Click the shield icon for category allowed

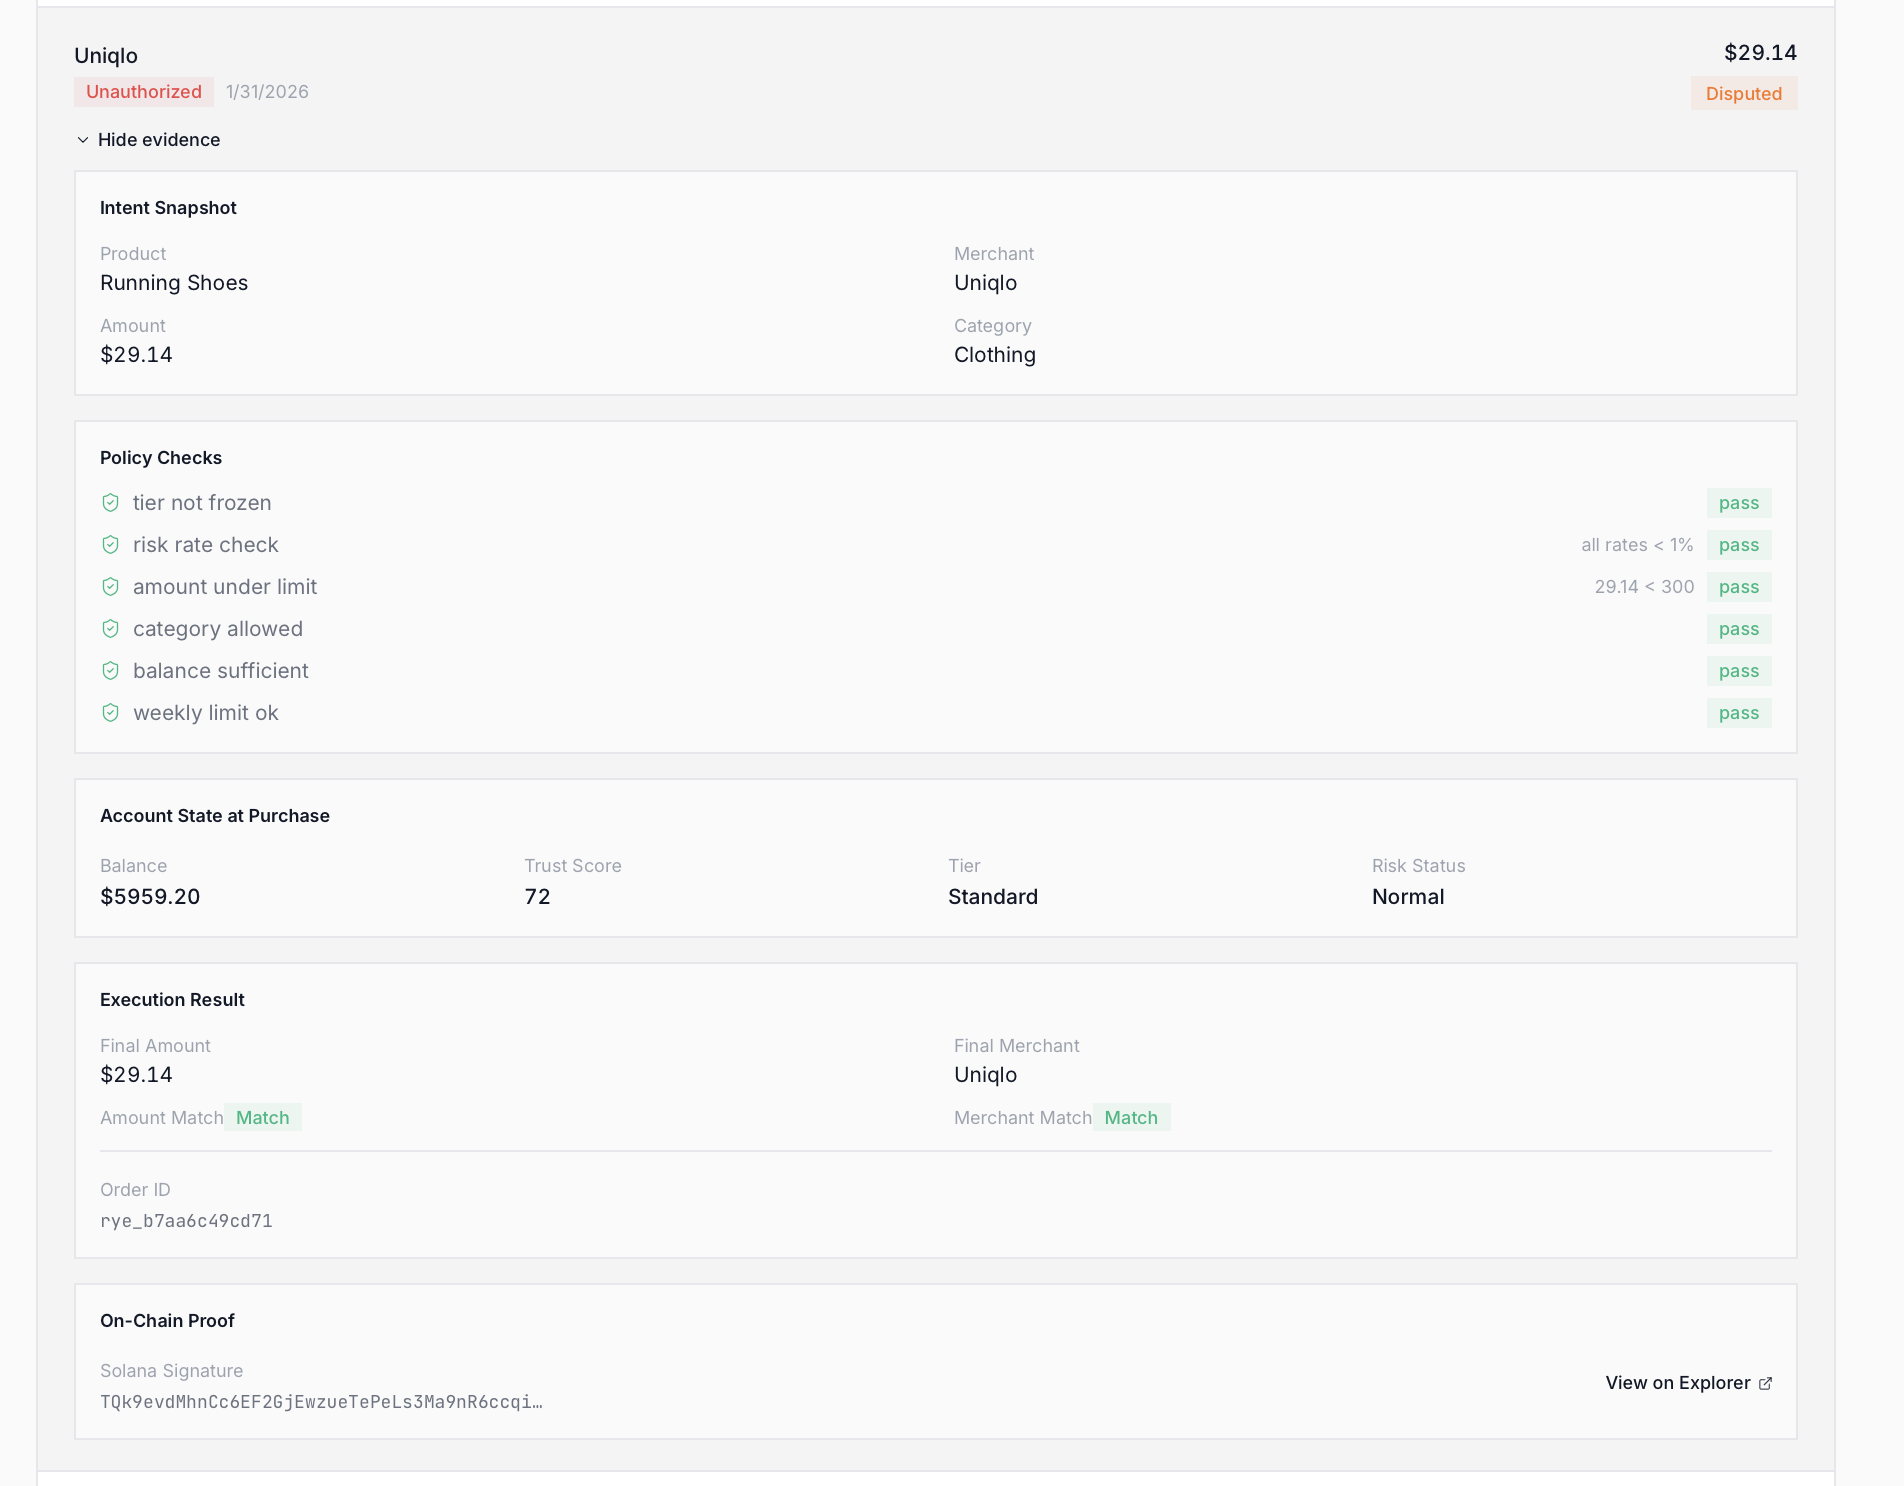(x=111, y=629)
